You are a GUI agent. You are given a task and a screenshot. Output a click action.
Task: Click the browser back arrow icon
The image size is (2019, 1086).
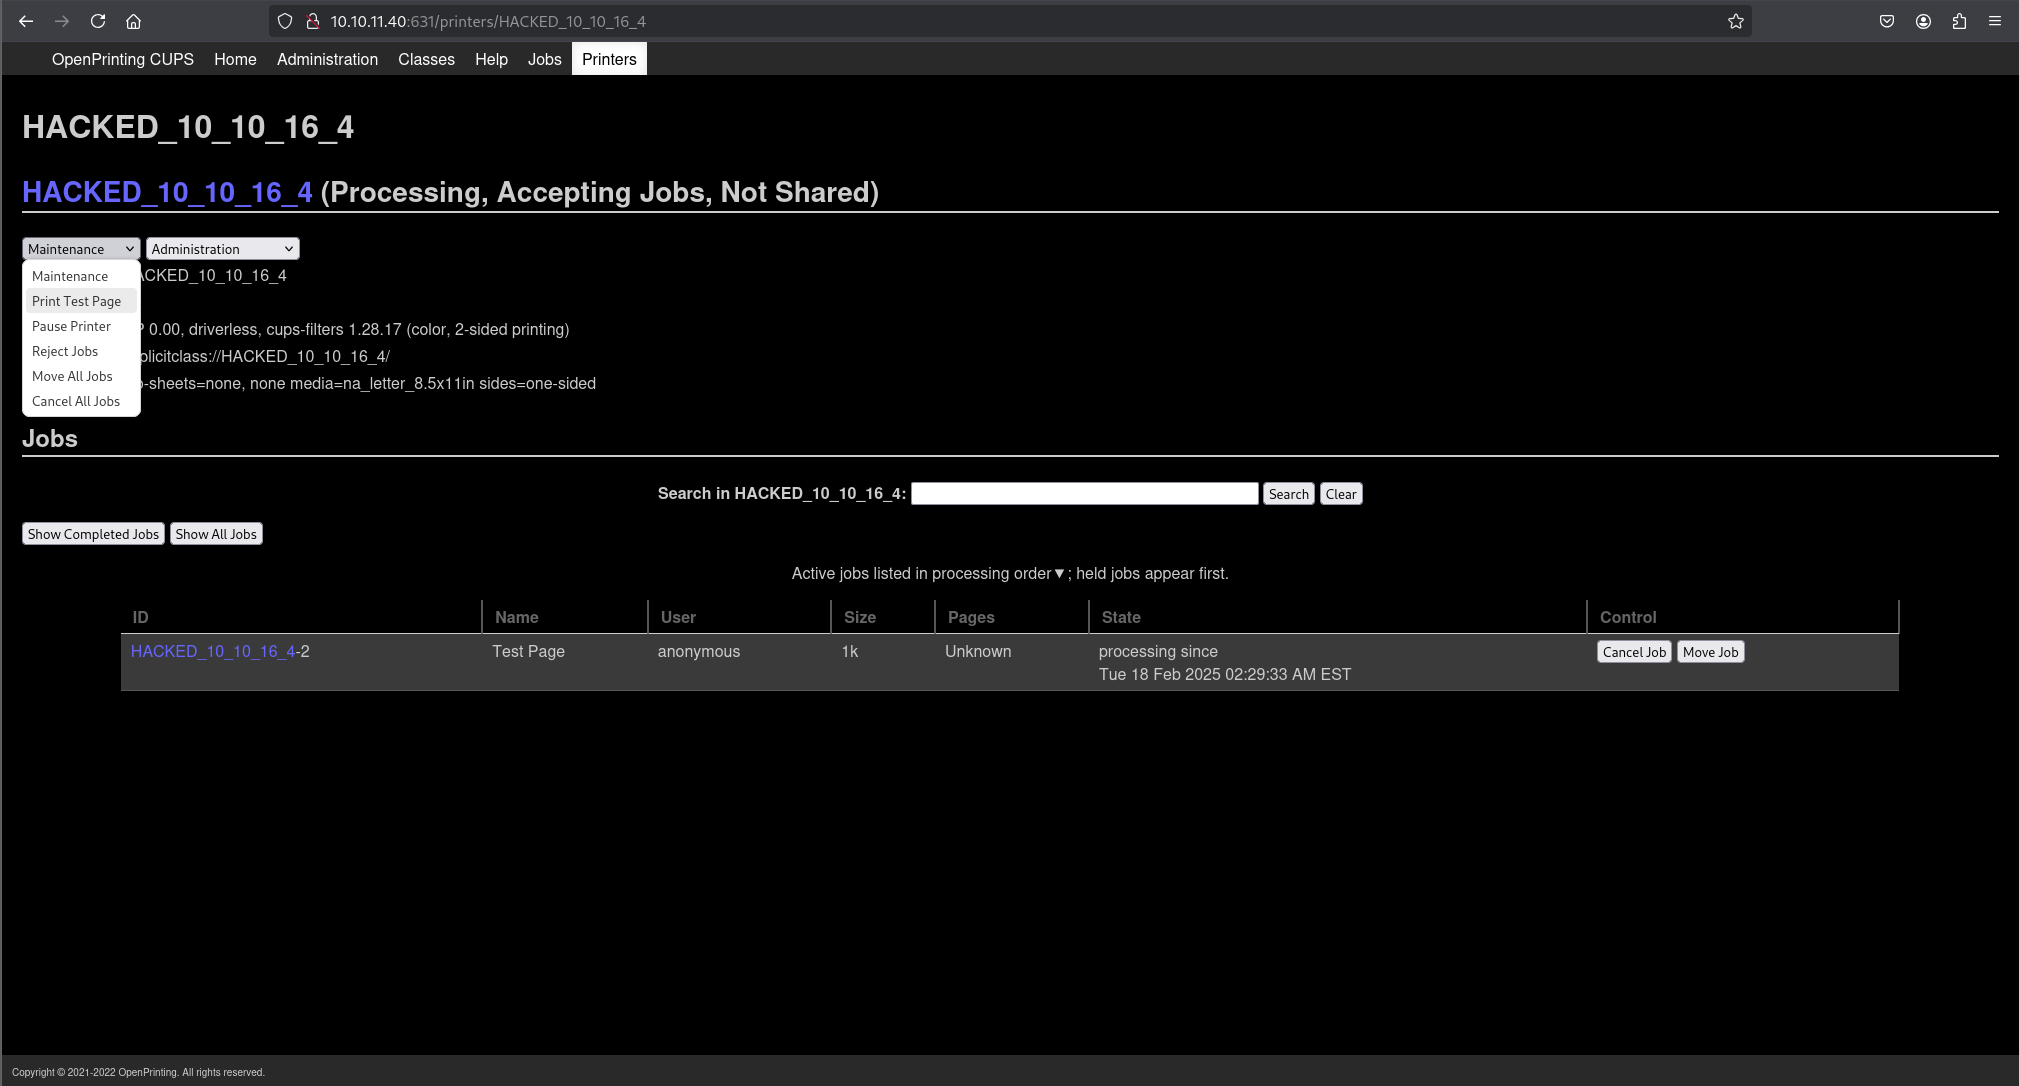[x=26, y=21]
